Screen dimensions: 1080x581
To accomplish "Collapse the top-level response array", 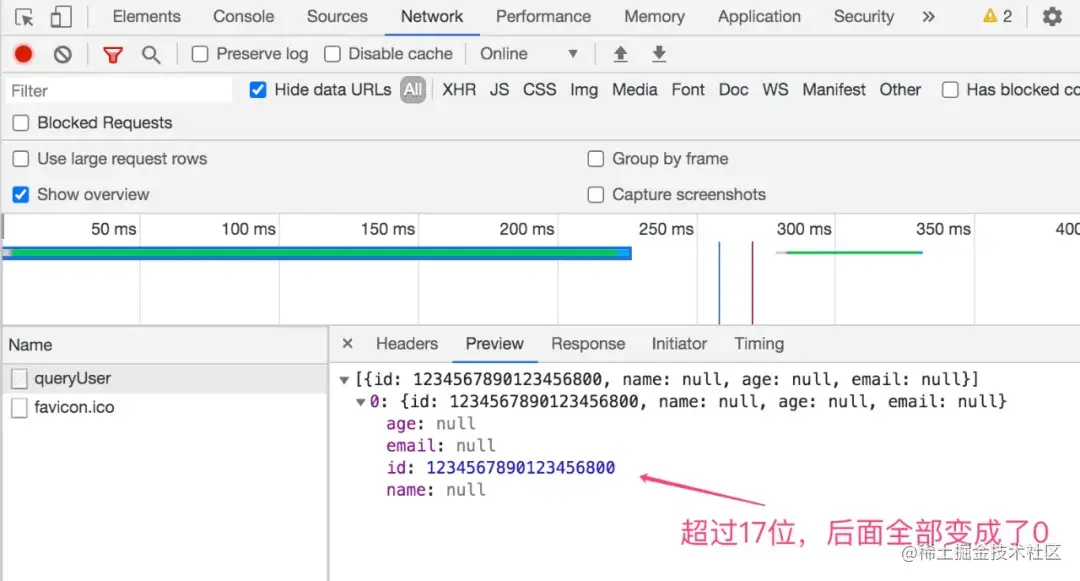I will coord(344,379).
